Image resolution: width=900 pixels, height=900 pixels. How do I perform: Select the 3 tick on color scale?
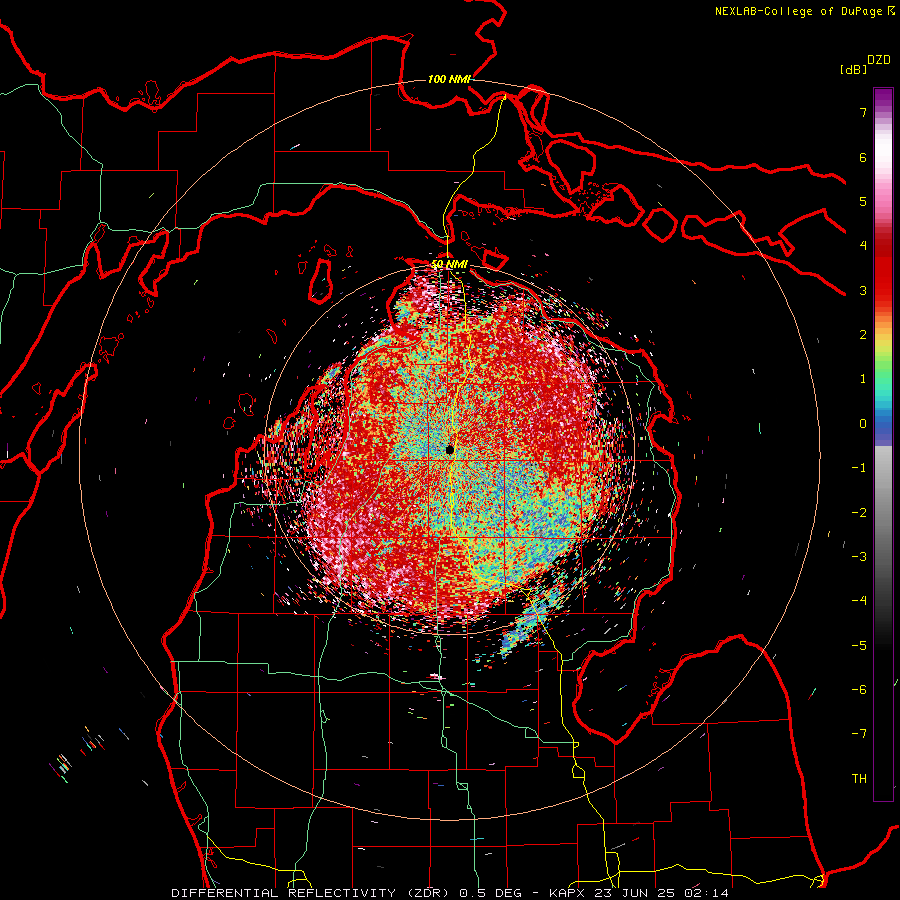coord(863,290)
